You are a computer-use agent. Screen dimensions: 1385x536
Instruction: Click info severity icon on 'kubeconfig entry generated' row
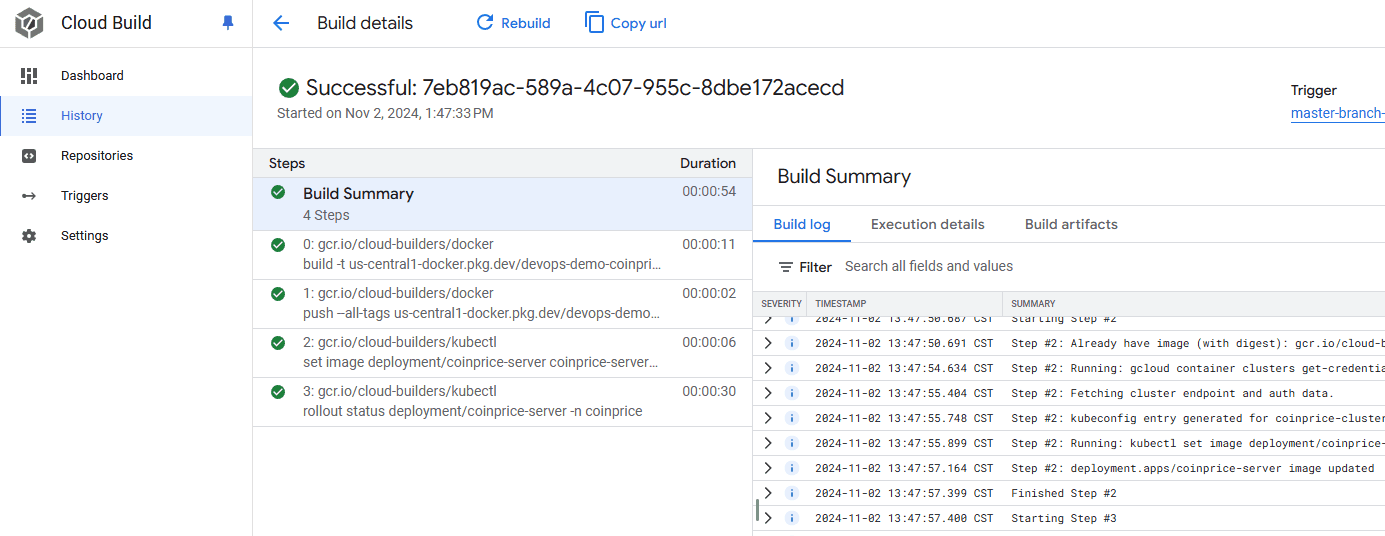pos(792,418)
